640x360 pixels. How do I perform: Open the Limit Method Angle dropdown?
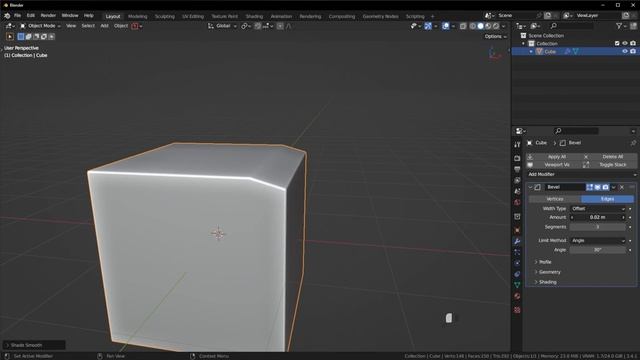click(x=598, y=241)
